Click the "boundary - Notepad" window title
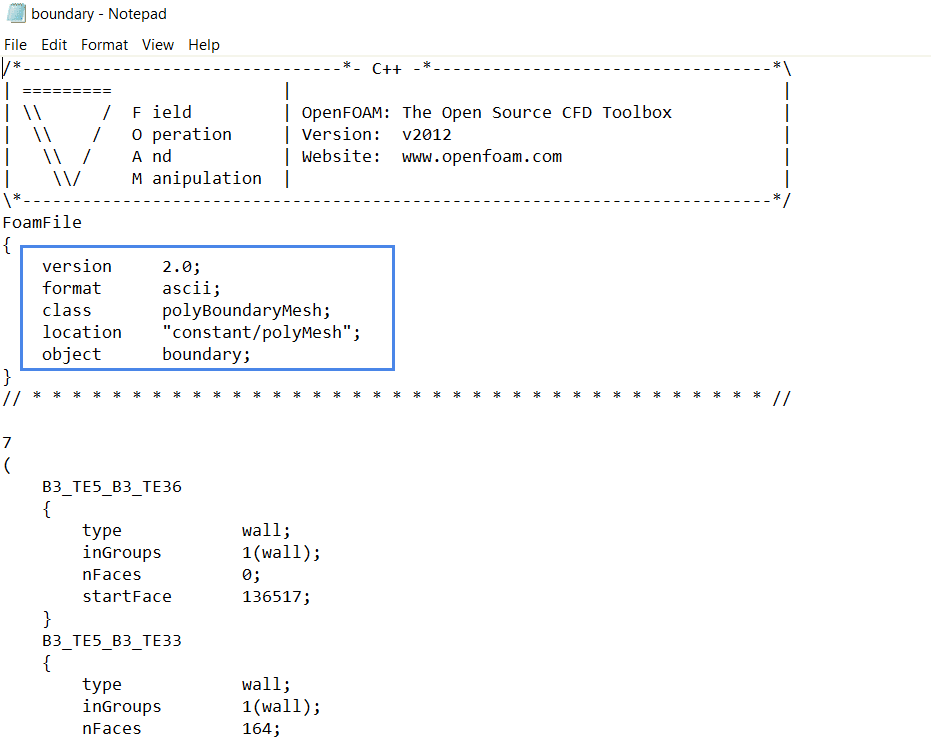The width and height of the screenshot is (931, 742). [x=99, y=14]
